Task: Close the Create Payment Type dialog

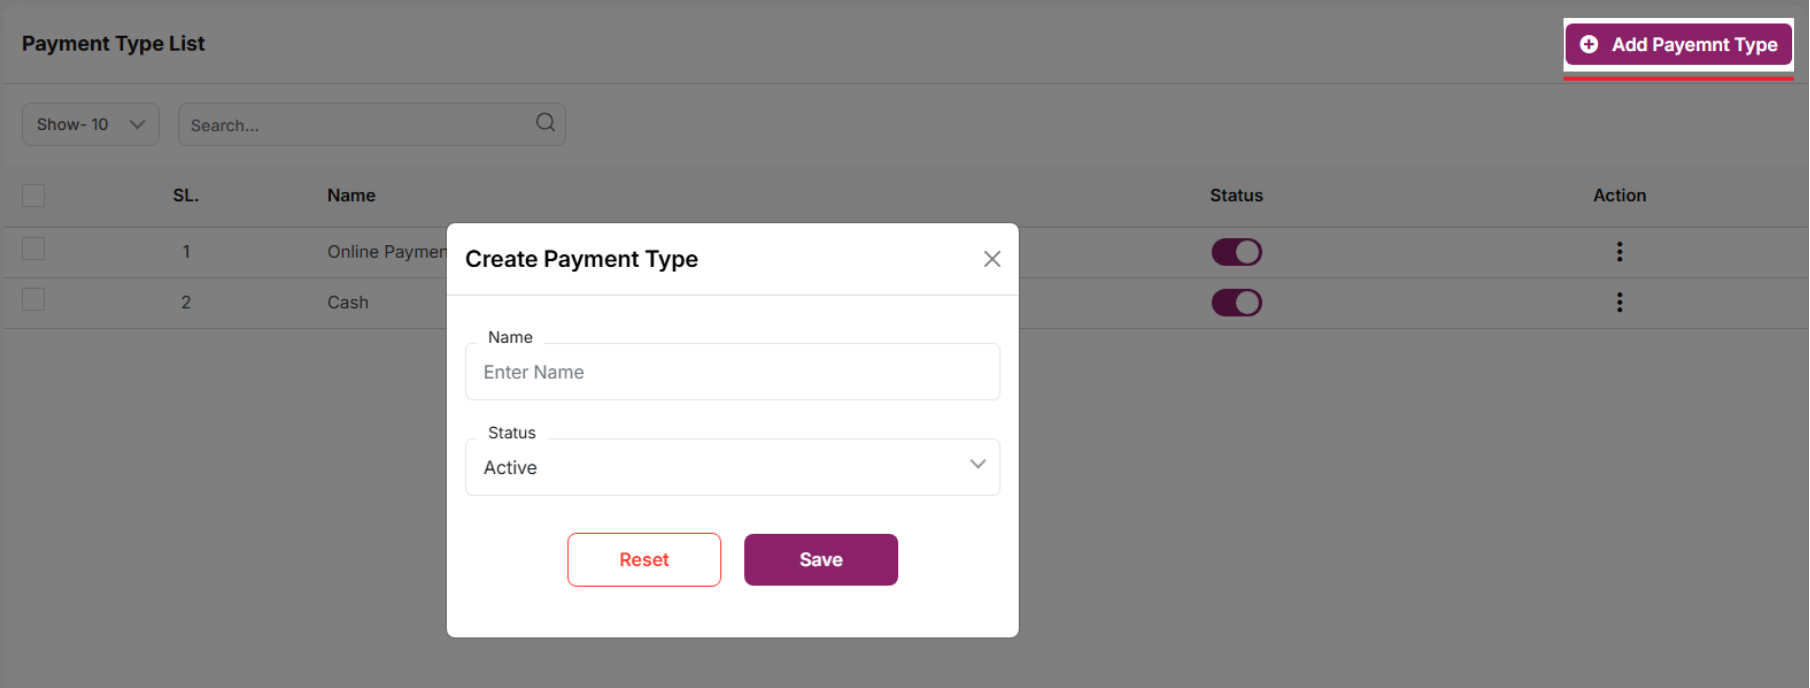Action: click(x=992, y=259)
